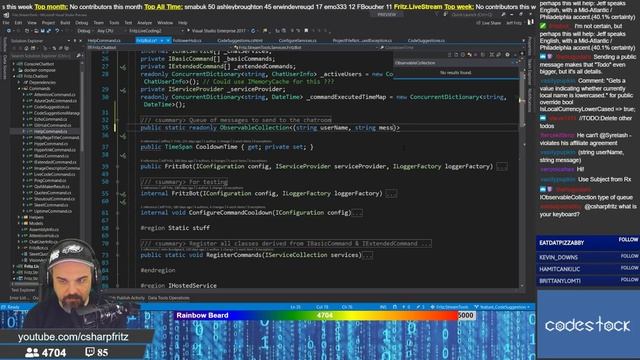Switch to the CodeSuggestions.cs tab
Image resolution: width=640 pixels, height=360 pixels.
[426, 40]
